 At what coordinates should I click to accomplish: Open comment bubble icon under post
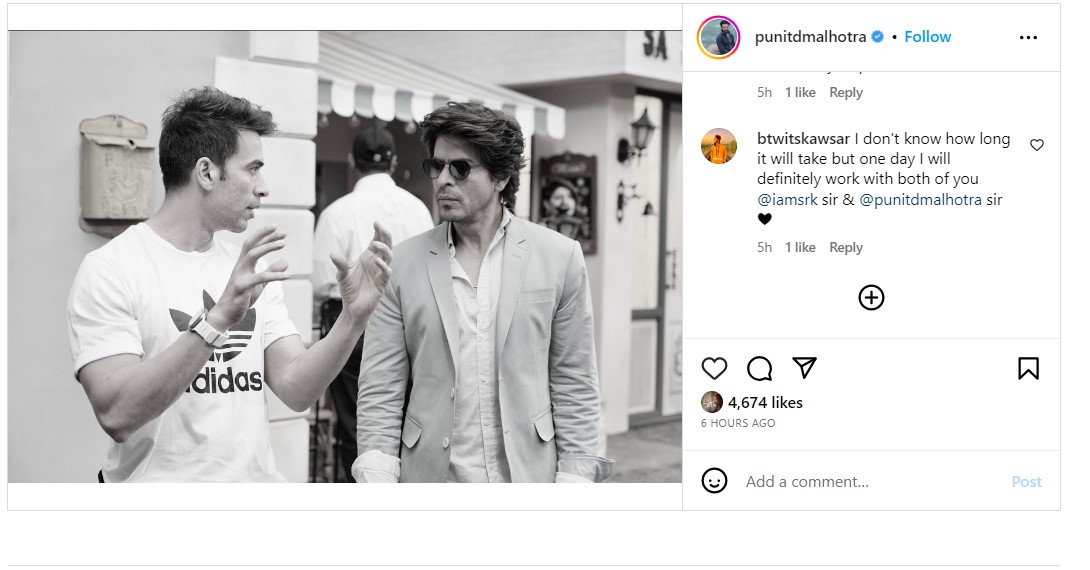tap(759, 368)
